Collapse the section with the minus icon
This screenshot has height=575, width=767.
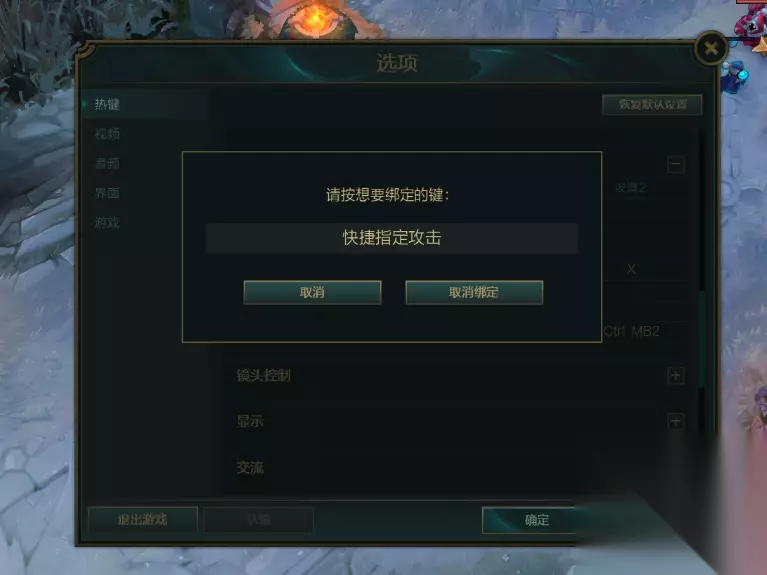point(676,164)
